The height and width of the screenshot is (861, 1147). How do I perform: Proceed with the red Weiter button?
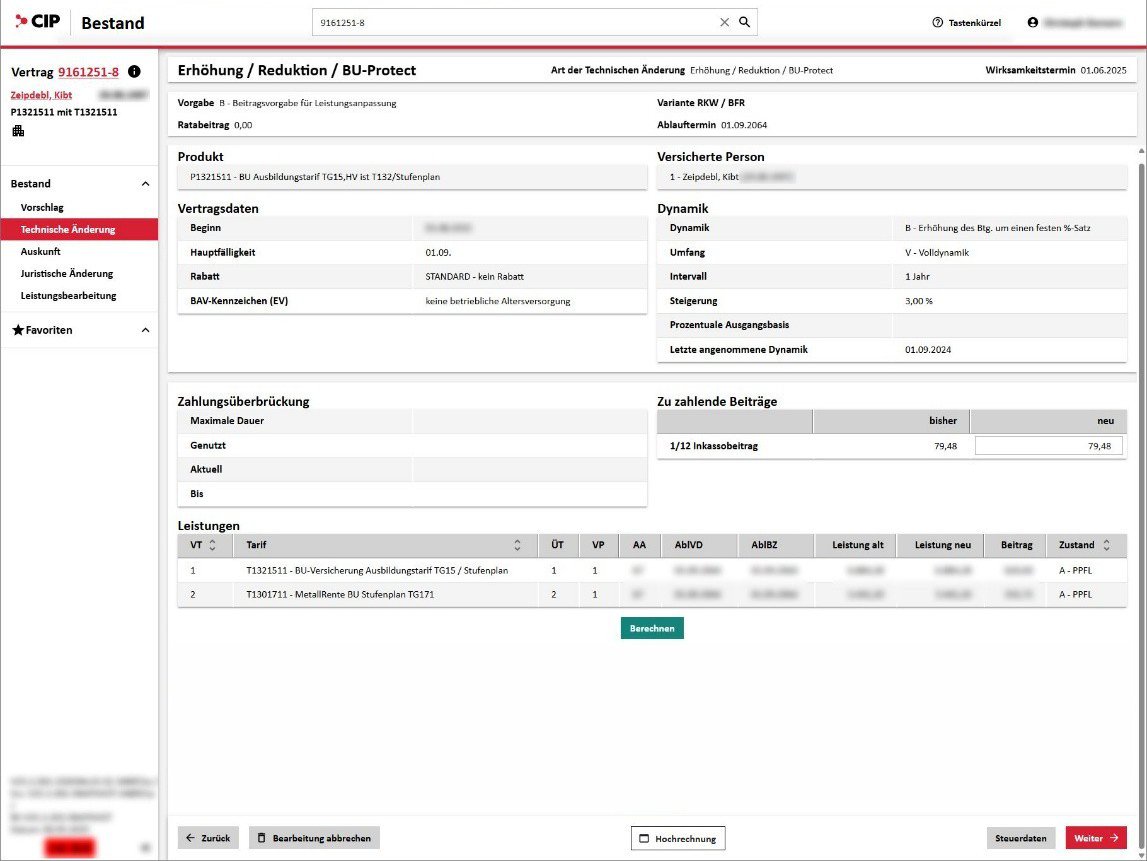[1096, 838]
